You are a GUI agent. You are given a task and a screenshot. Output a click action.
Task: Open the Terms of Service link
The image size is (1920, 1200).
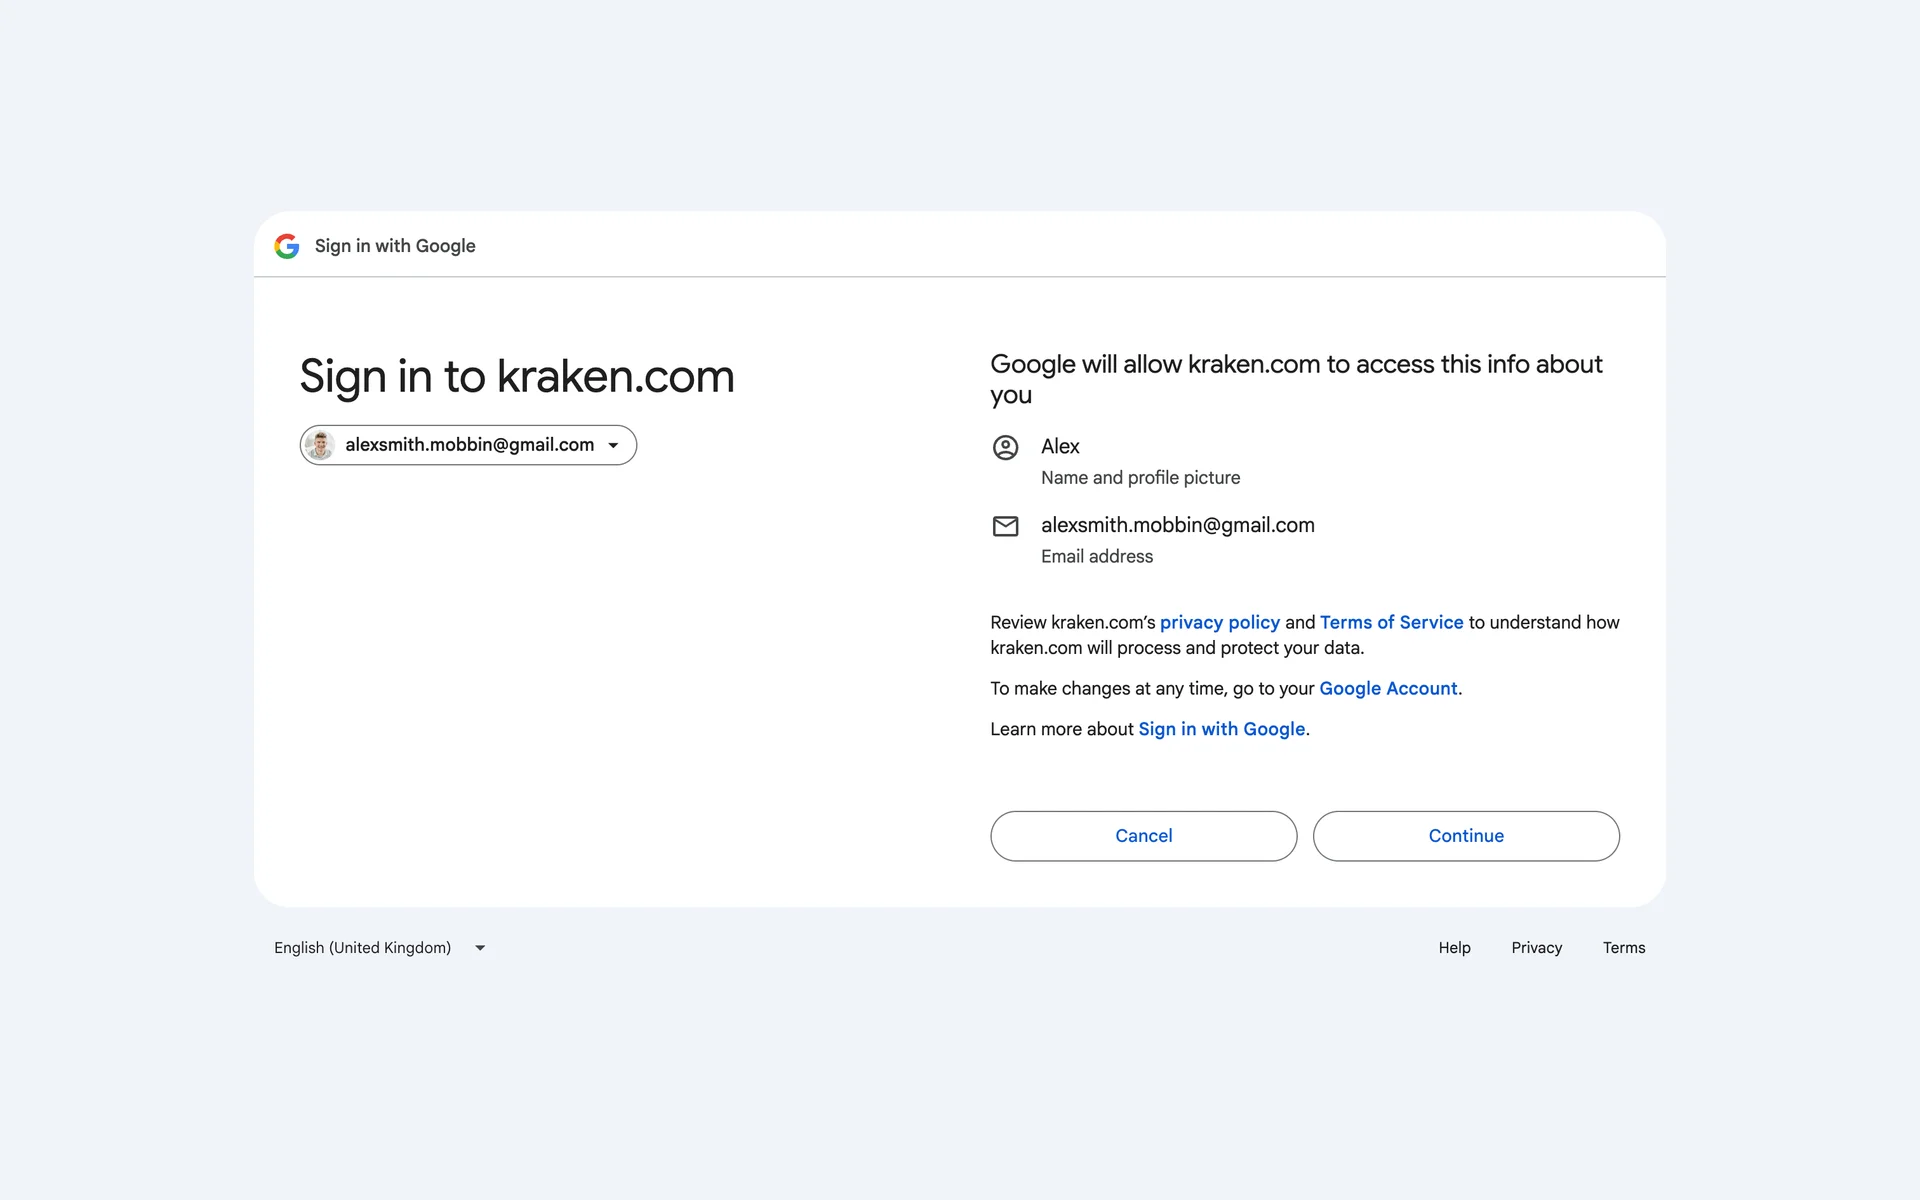pos(1391,622)
